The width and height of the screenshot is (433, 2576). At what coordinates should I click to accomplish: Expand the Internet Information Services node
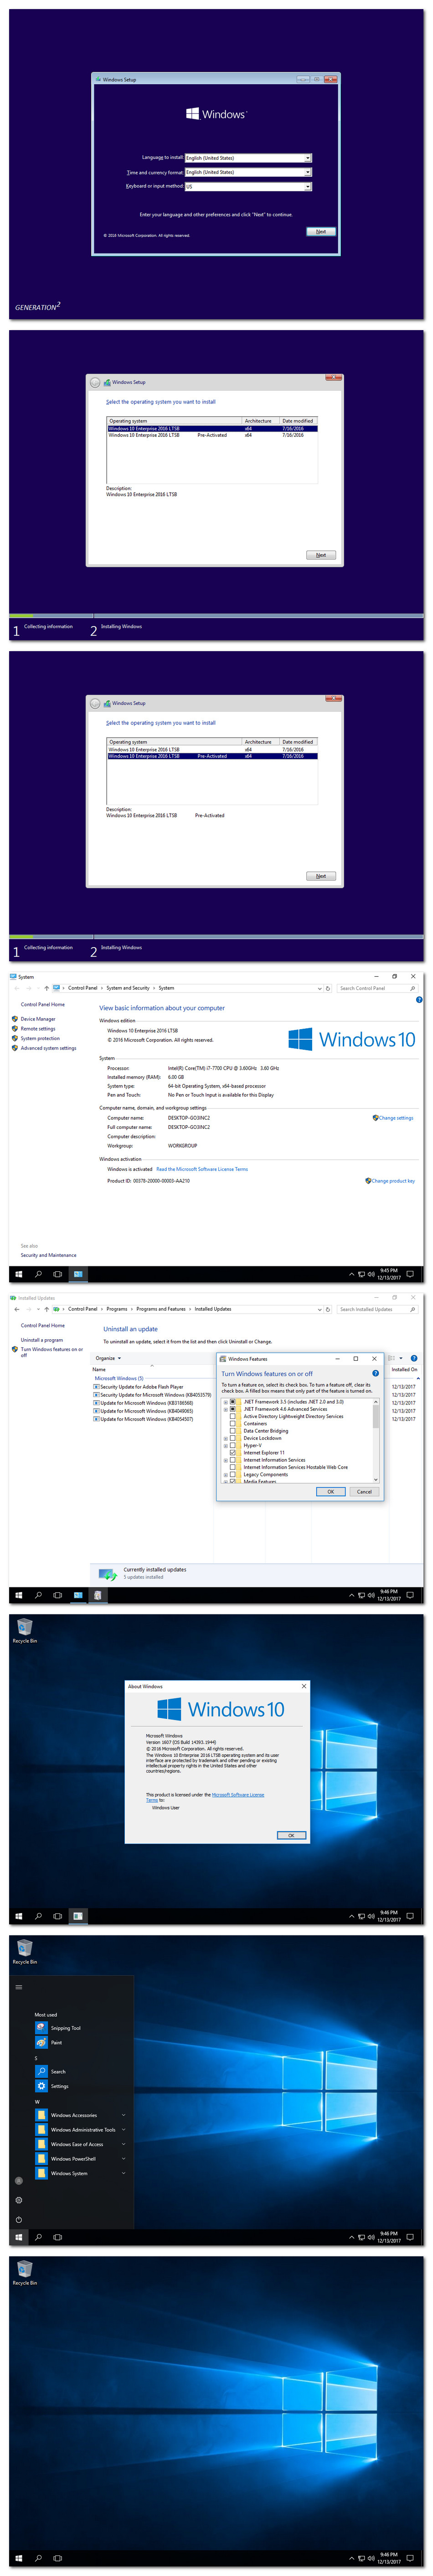point(225,1460)
